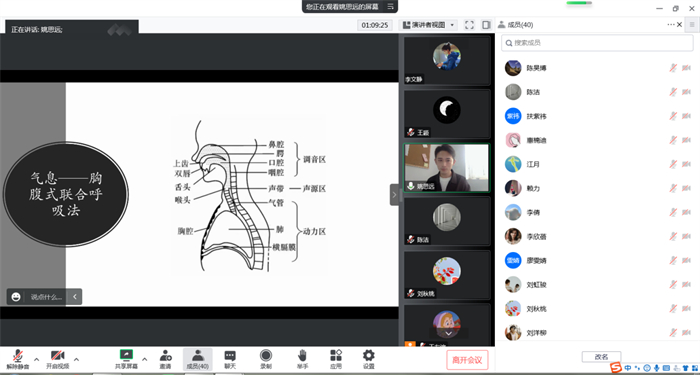Image resolution: width=700 pixels, height=375 pixels.
Task: Unmute microphone with 解除静音 icon
Action: point(18,359)
